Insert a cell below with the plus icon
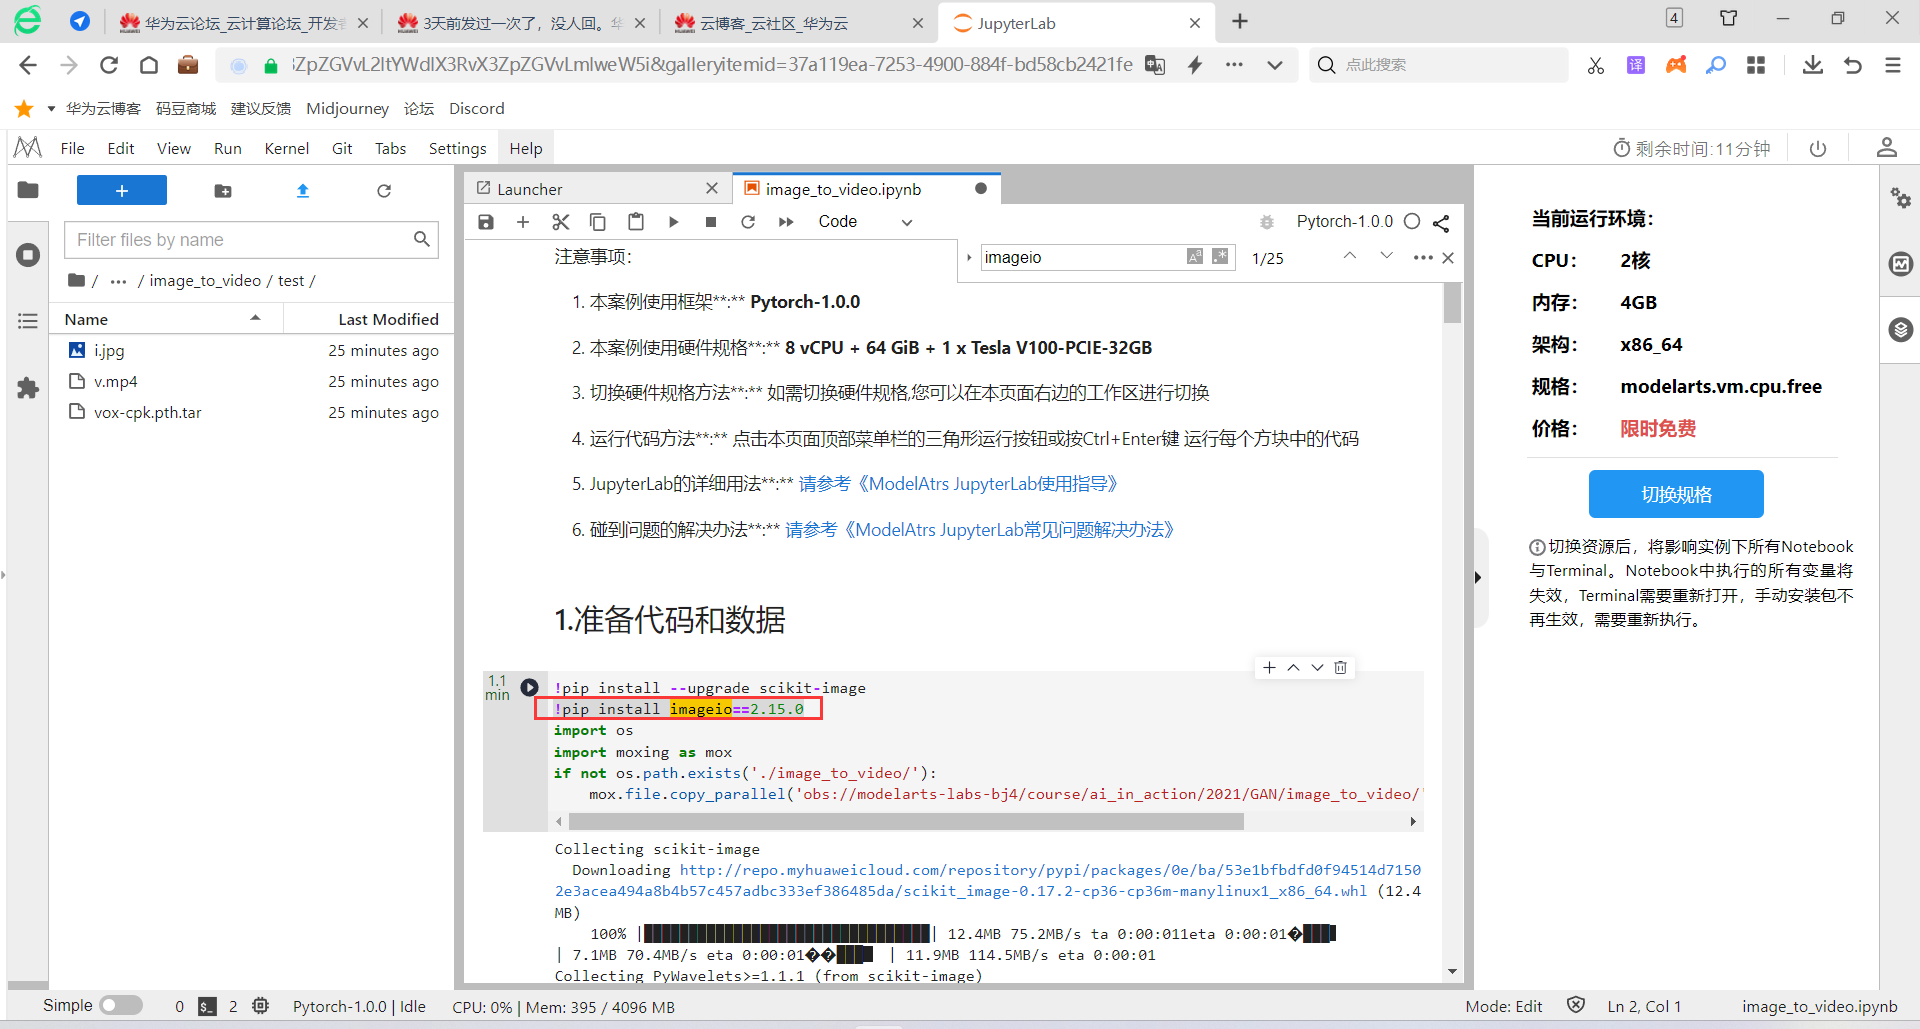Image resolution: width=1920 pixels, height=1029 pixels. pyautogui.click(x=523, y=222)
